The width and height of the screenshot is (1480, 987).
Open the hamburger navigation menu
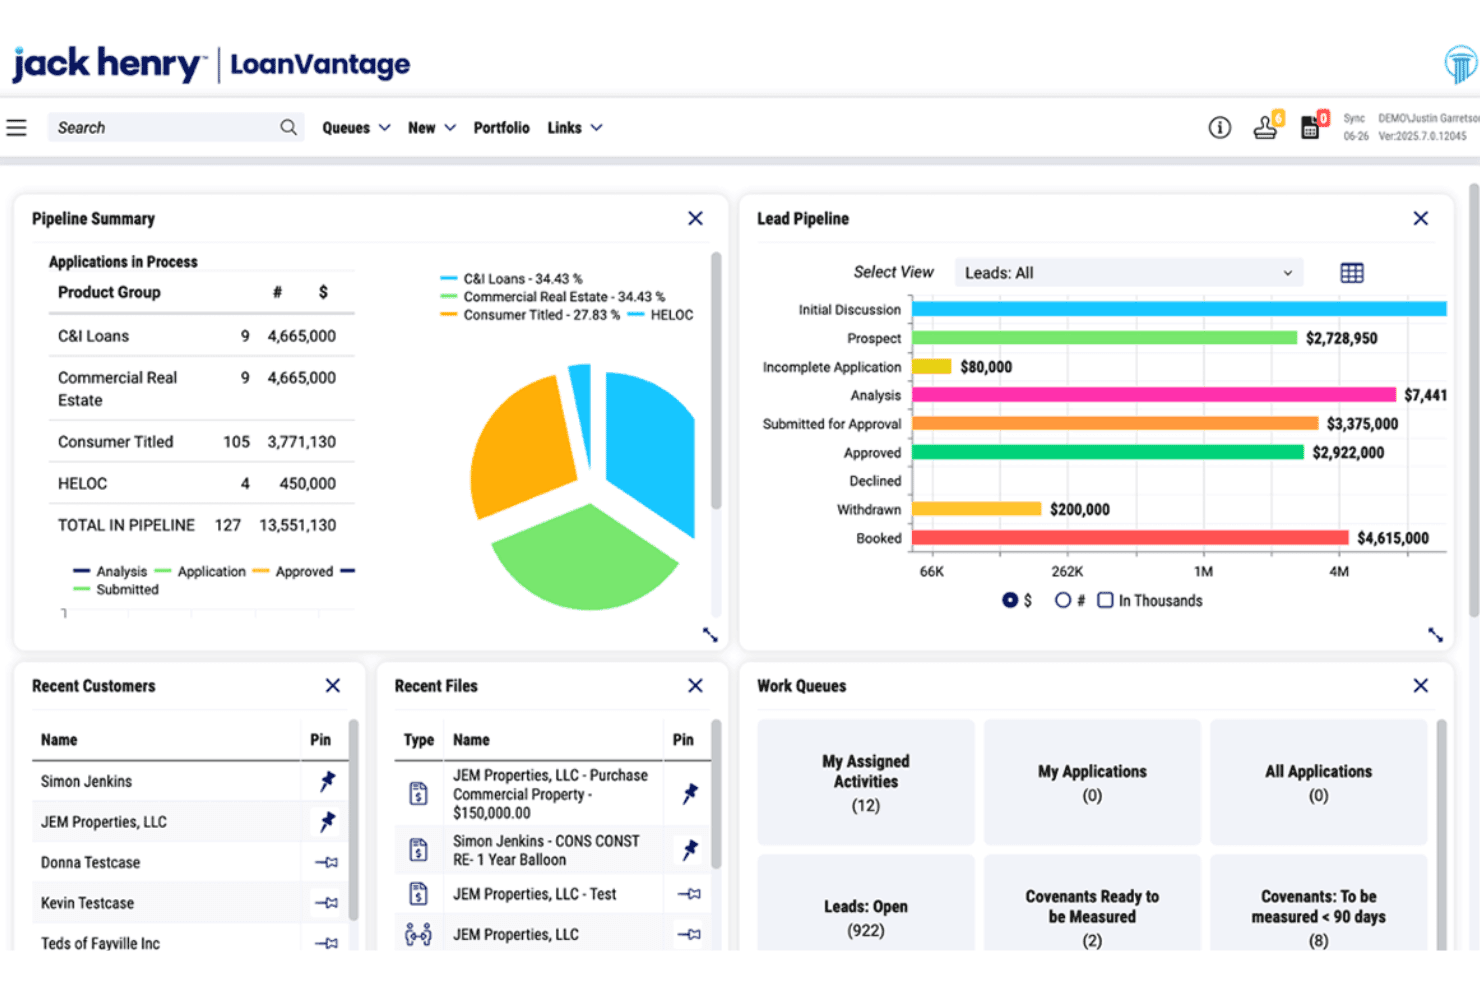pyautogui.click(x=16, y=128)
